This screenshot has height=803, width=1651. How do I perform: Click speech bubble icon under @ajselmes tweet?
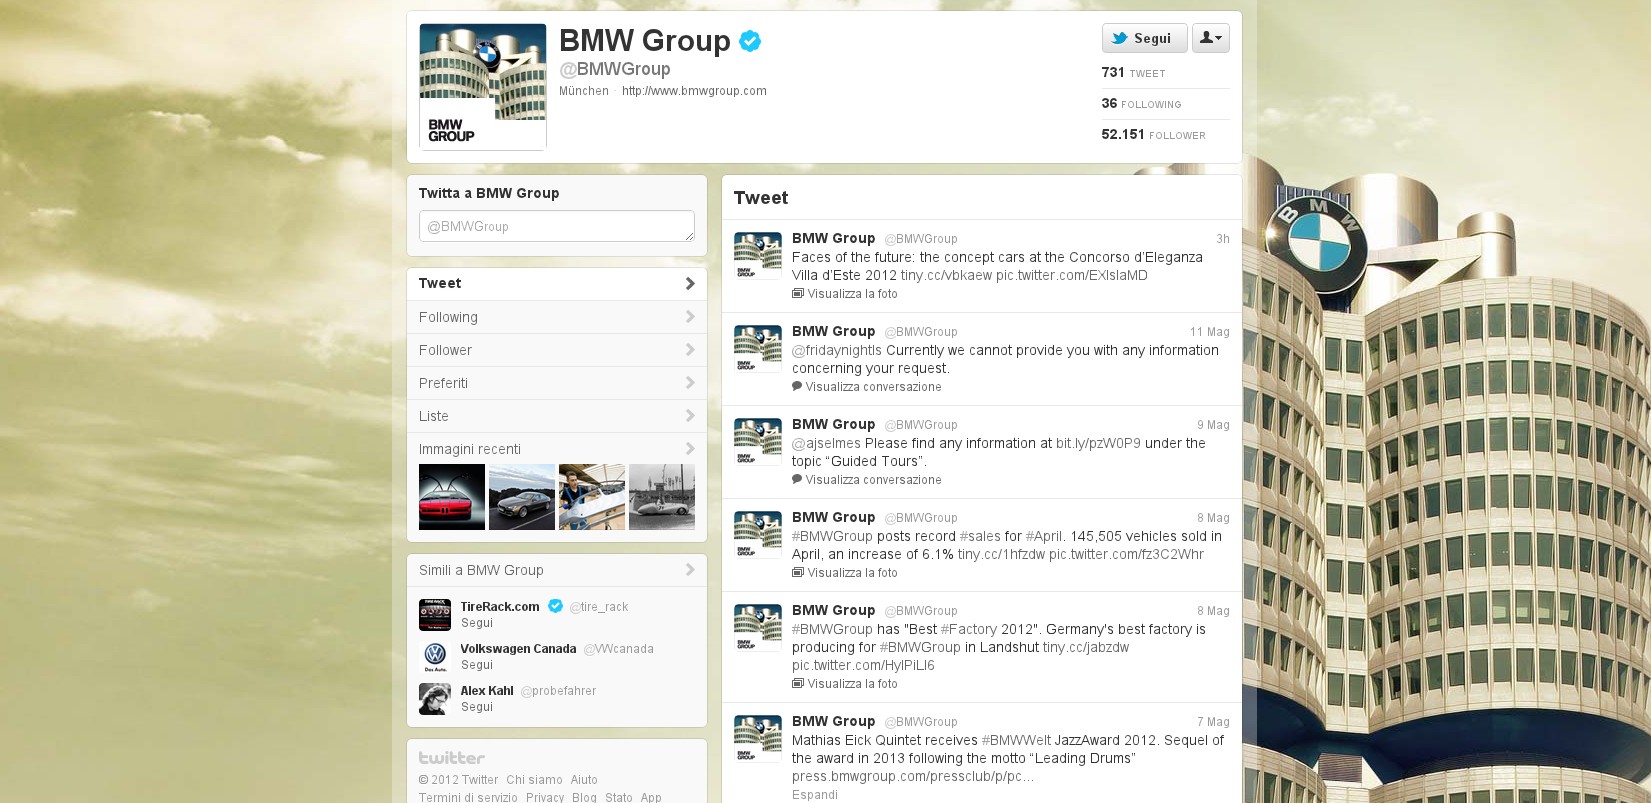coord(797,479)
